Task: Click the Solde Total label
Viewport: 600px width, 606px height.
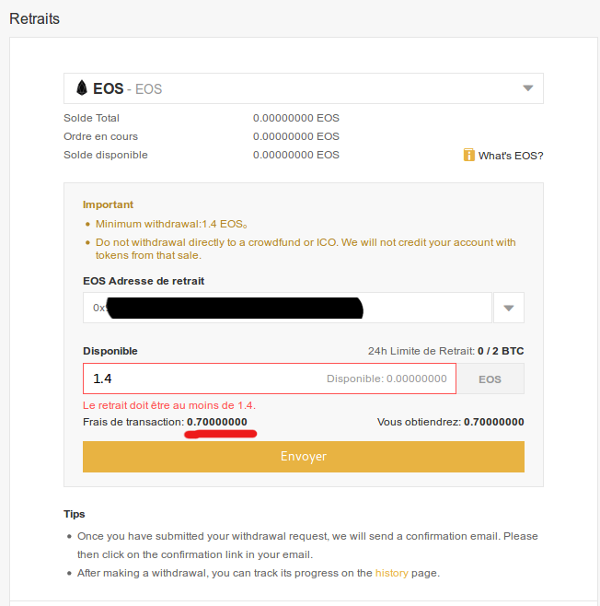Action: click(91, 118)
